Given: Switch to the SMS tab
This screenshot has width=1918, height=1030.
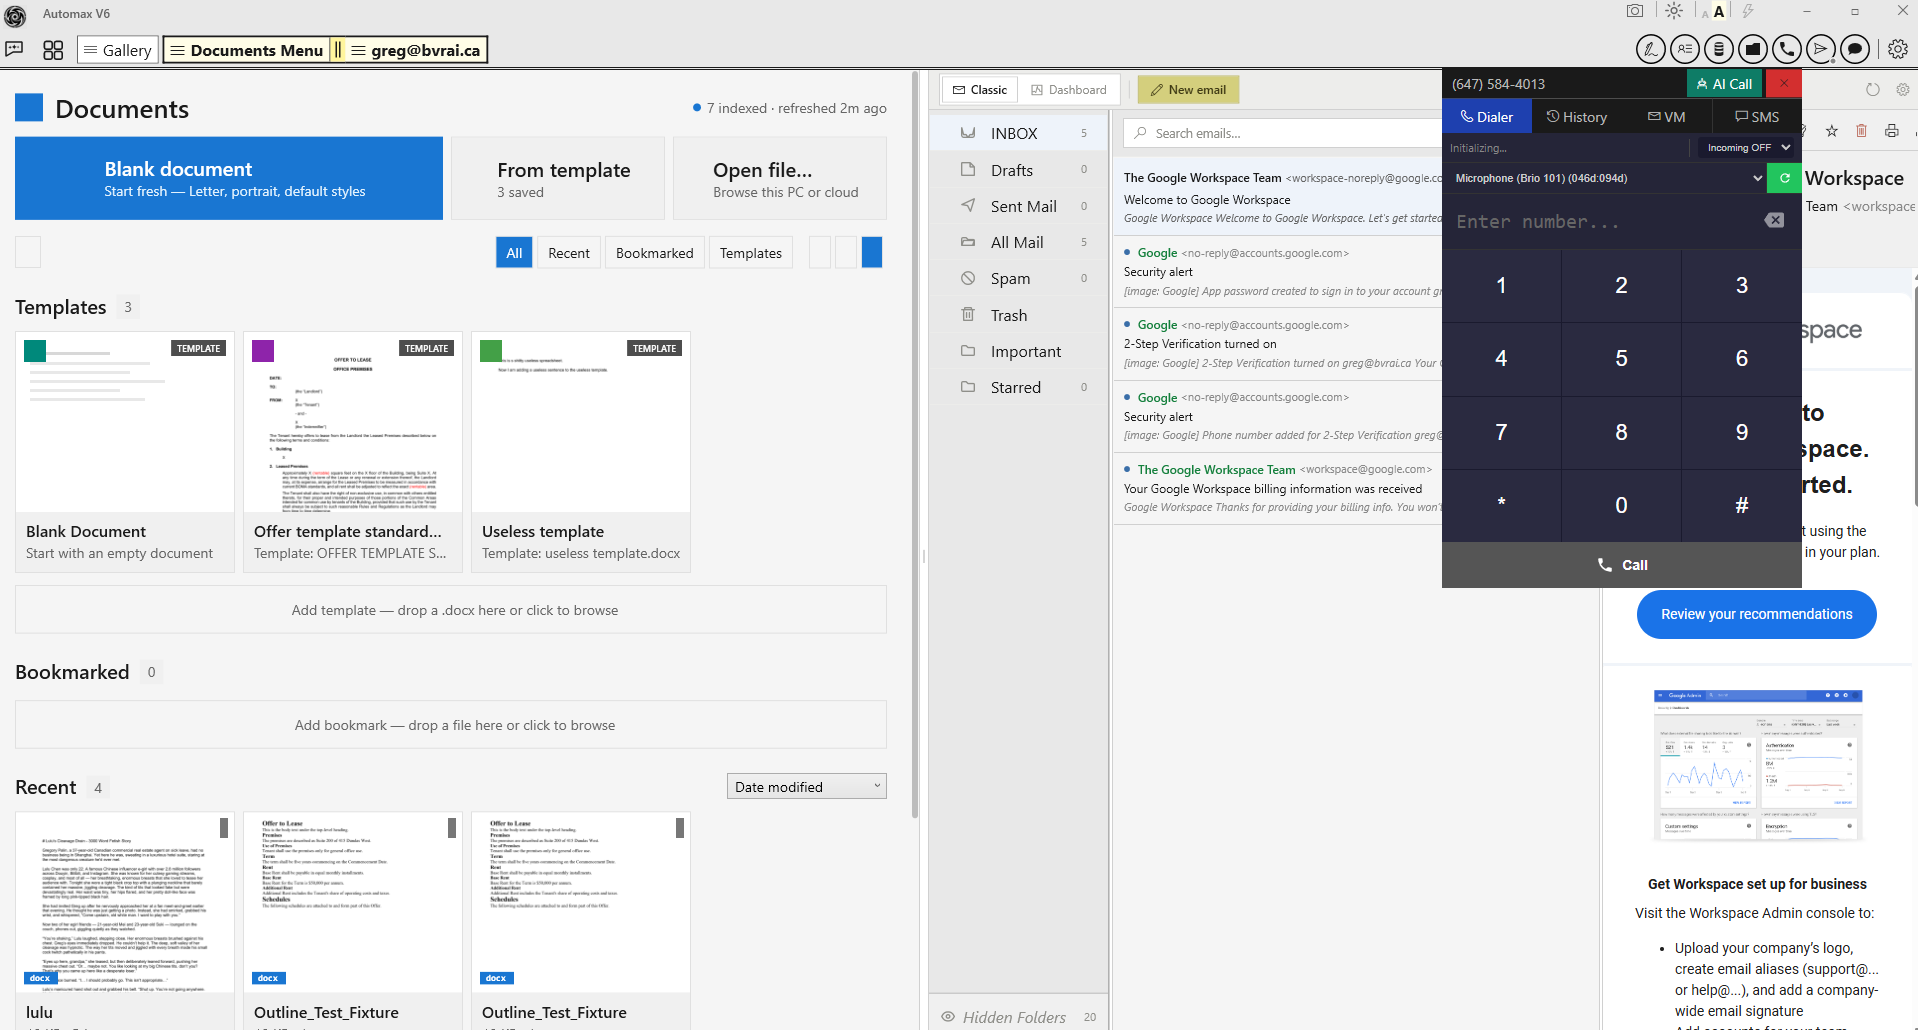Looking at the screenshot, I should tap(1757, 117).
